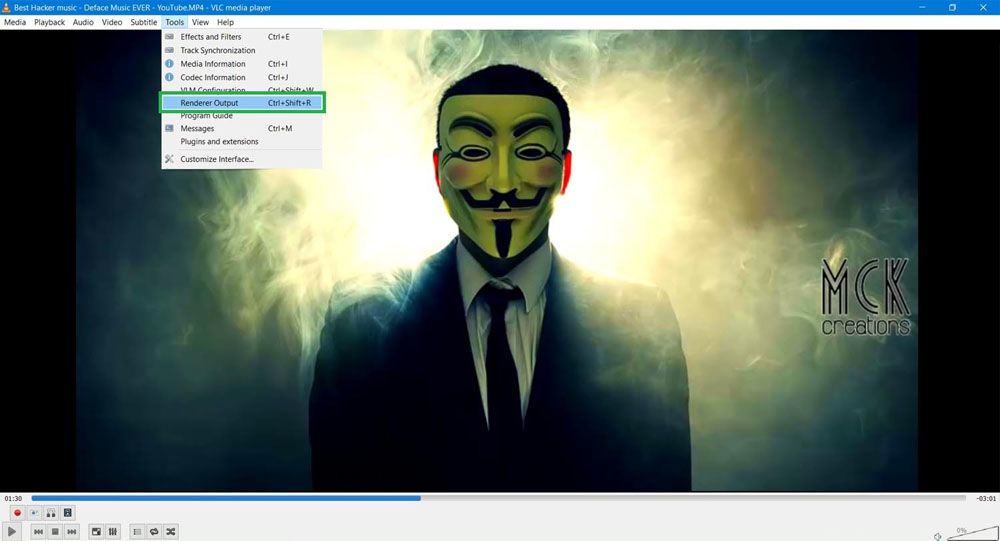Open the Help menu

click(225, 22)
